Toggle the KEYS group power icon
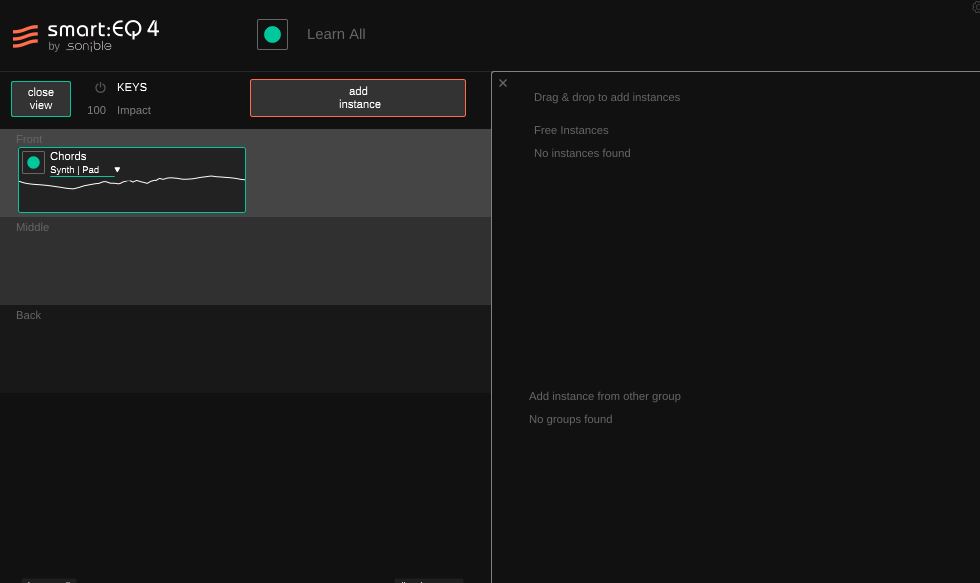Screen dimensions: 980x583 tap(100, 88)
